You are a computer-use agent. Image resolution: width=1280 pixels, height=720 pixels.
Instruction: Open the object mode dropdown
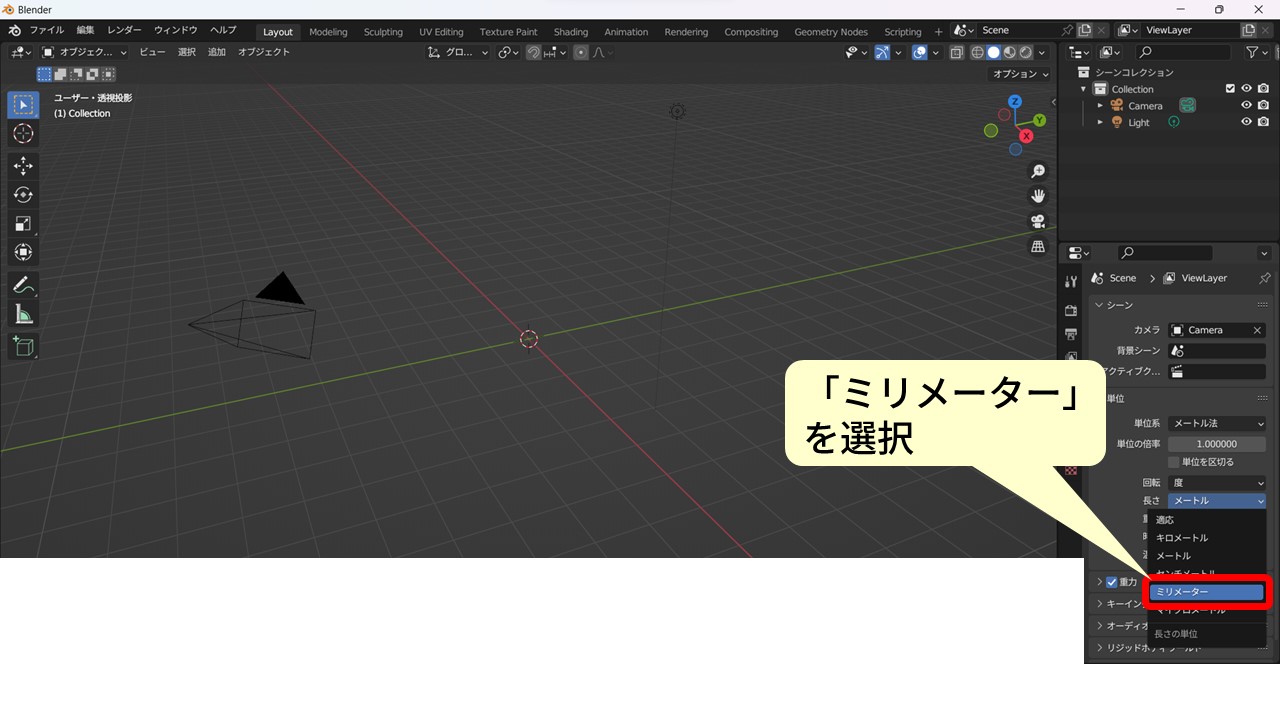point(85,52)
